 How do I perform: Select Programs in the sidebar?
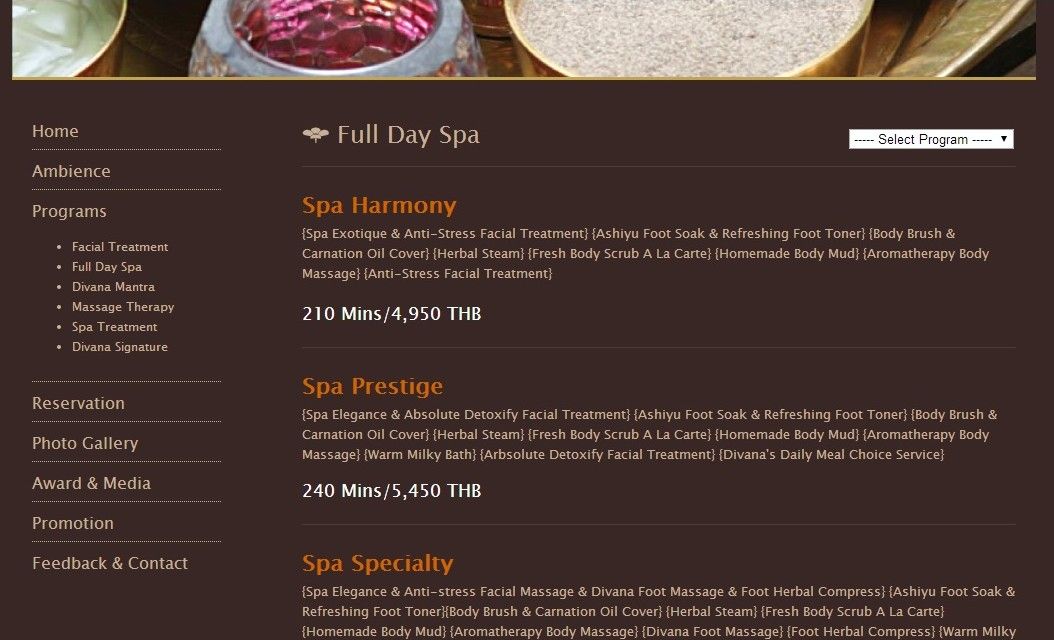click(x=69, y=211)
